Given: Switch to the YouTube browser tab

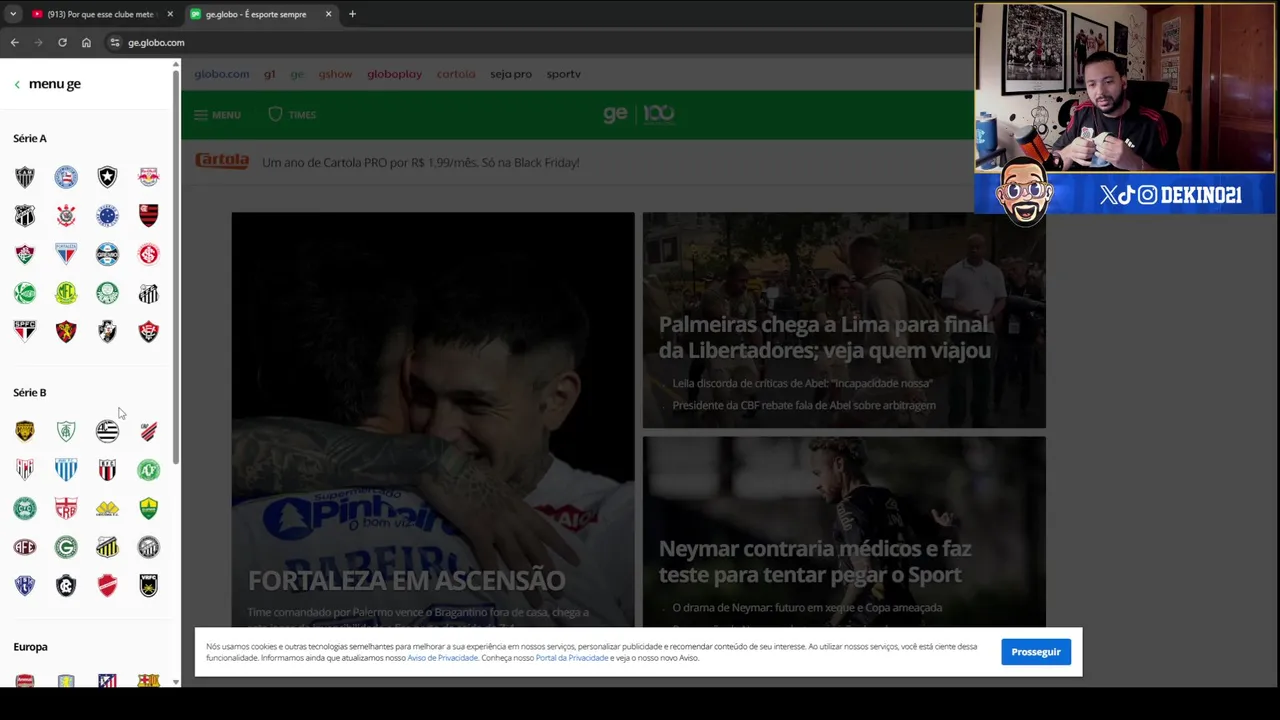Looking at the screenshot, I should pos(100,14).
